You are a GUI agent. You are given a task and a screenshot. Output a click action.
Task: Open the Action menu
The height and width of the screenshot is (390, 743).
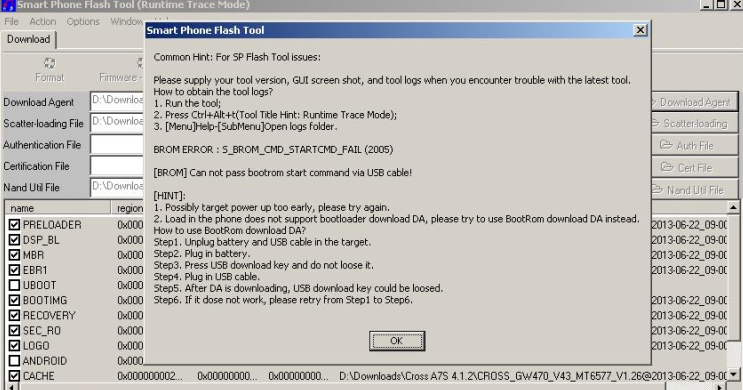coord(43,22)
